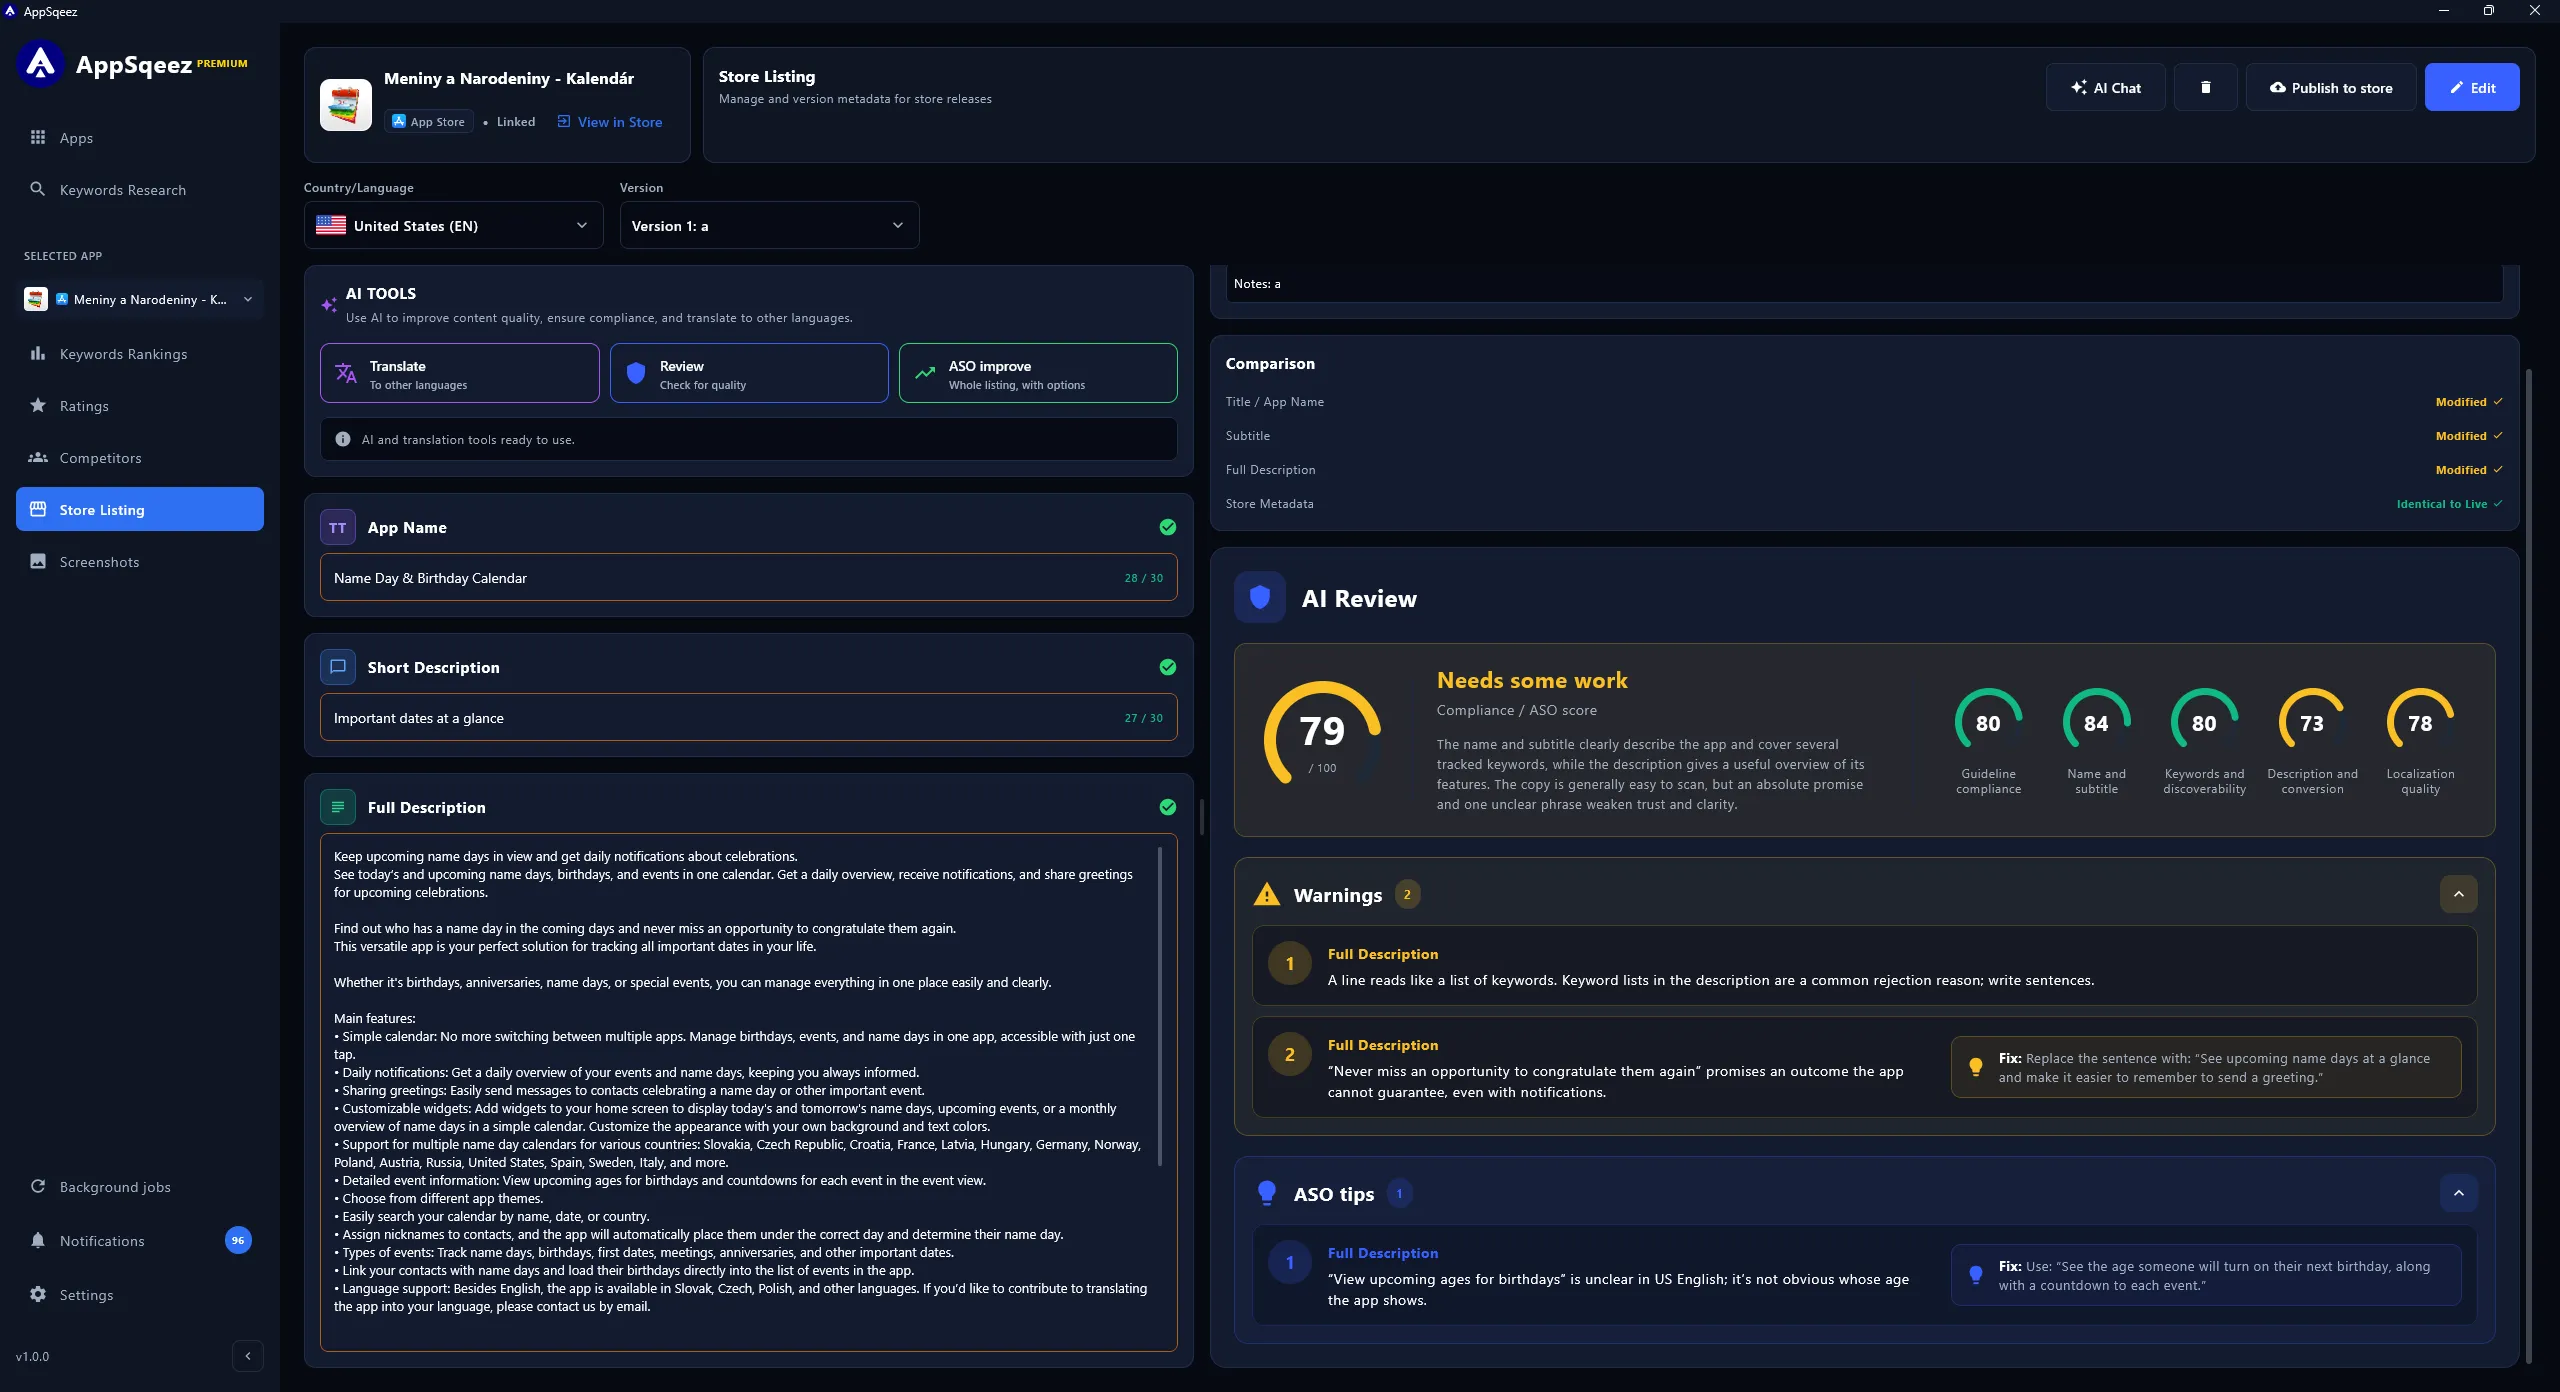Viewport: 2560px width, 1392px height.
Task: Go to Keywords Rankings page
Action: click(x=140, y=354)
